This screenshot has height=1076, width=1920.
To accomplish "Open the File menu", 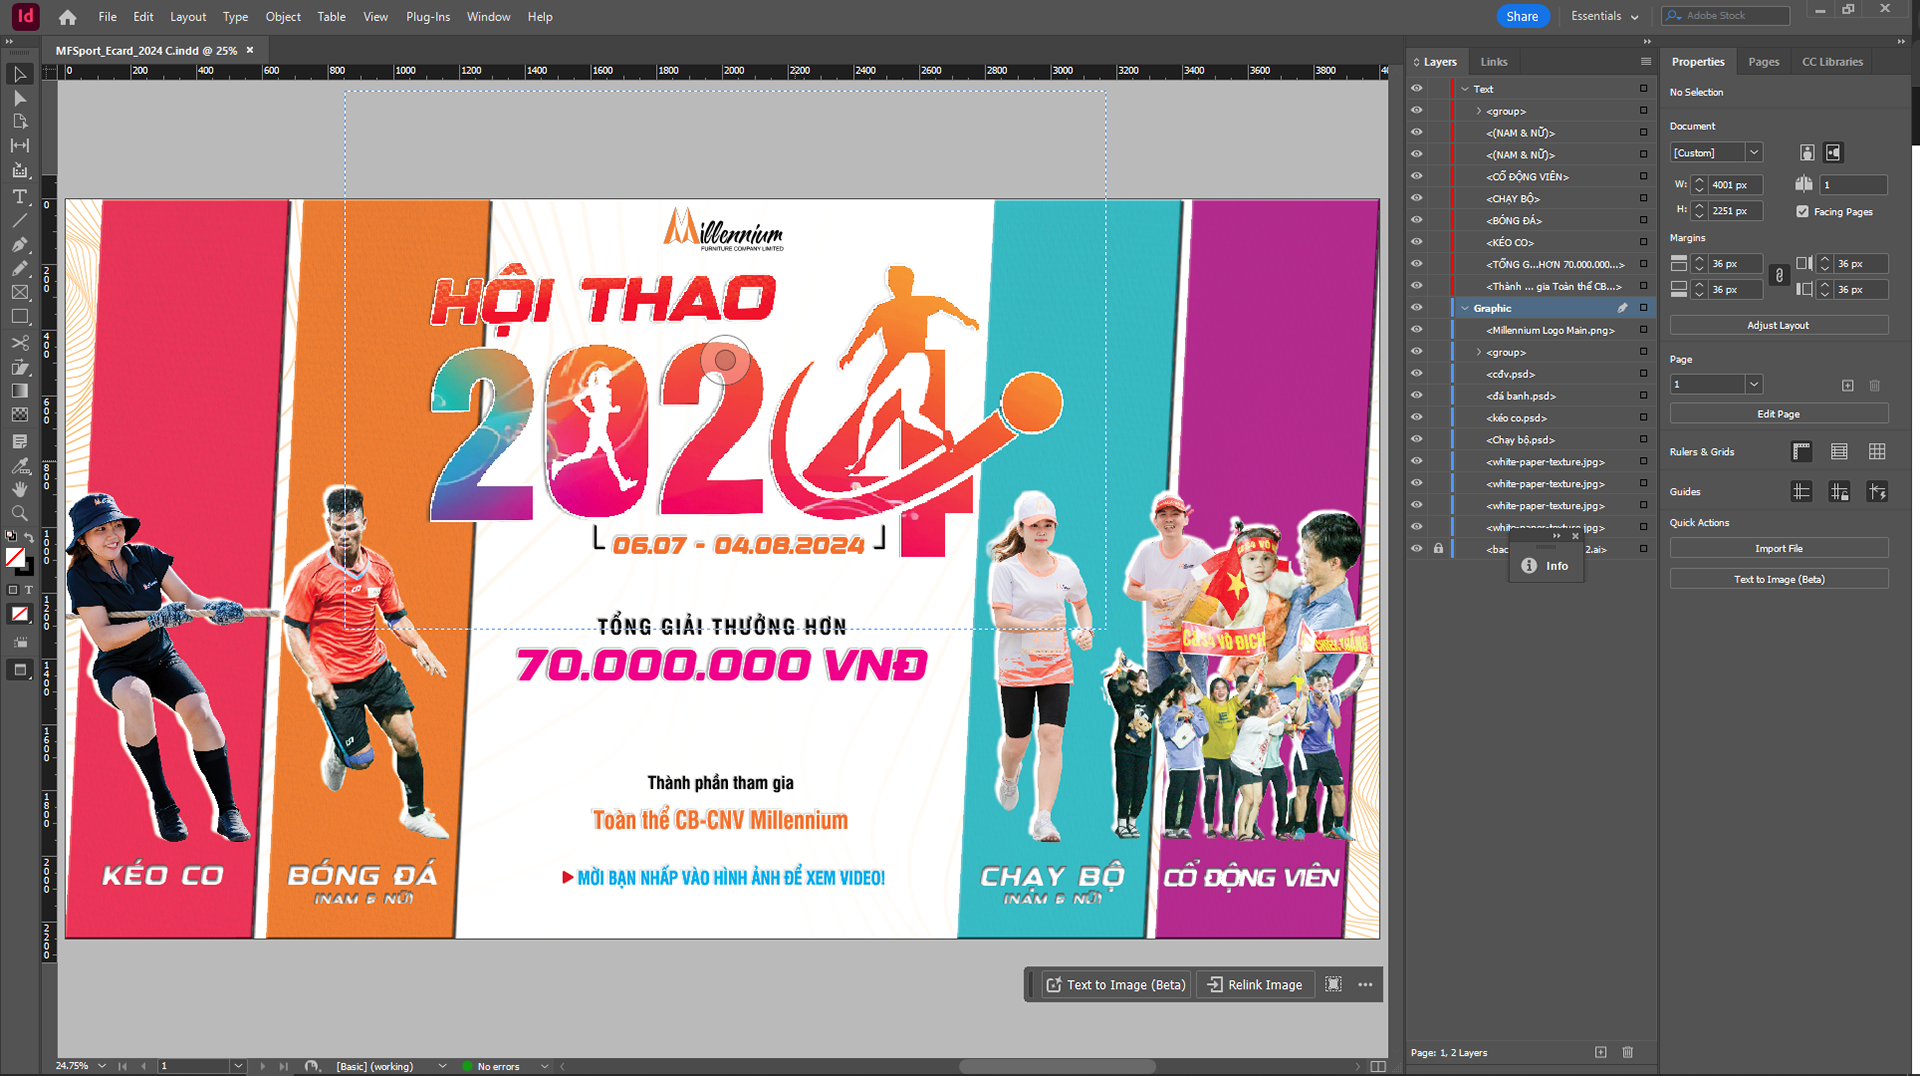I will 107,17.
